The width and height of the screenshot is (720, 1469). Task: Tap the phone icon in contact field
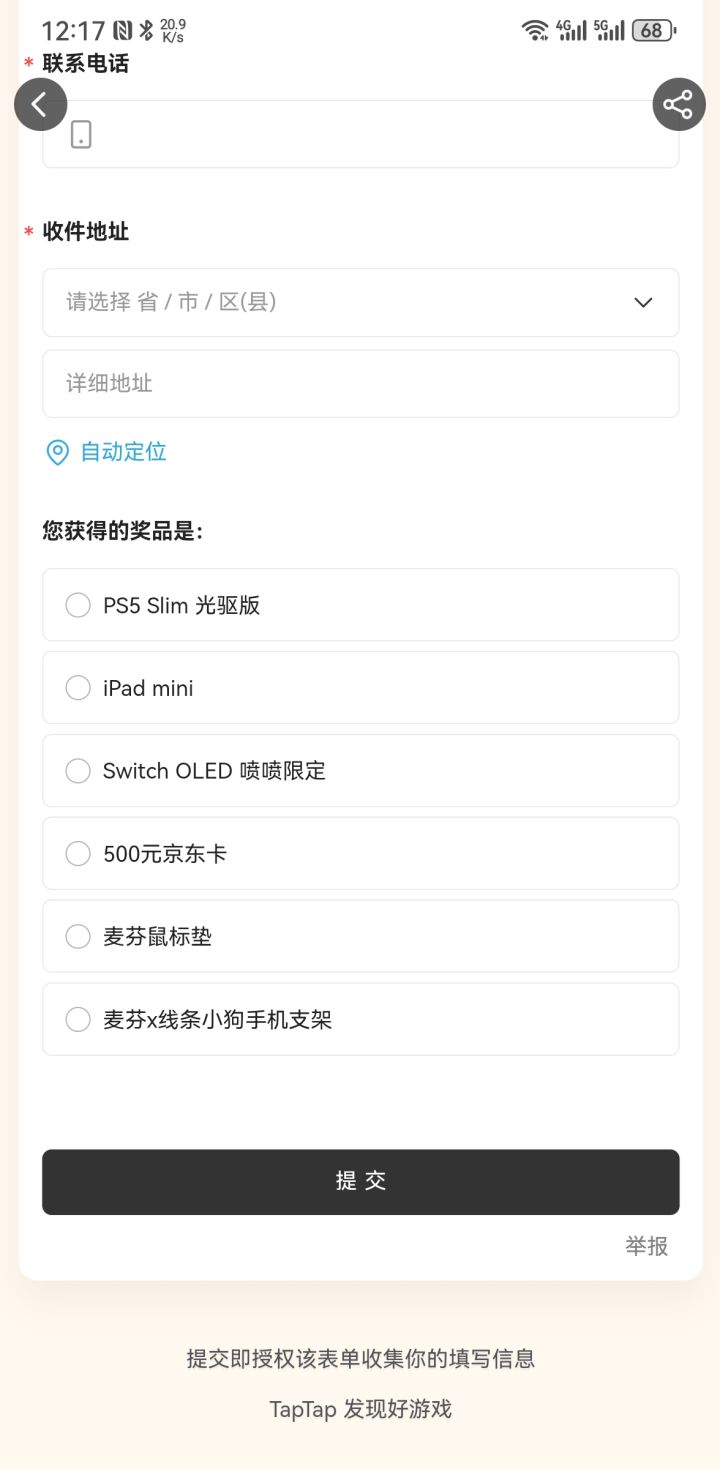81,135
